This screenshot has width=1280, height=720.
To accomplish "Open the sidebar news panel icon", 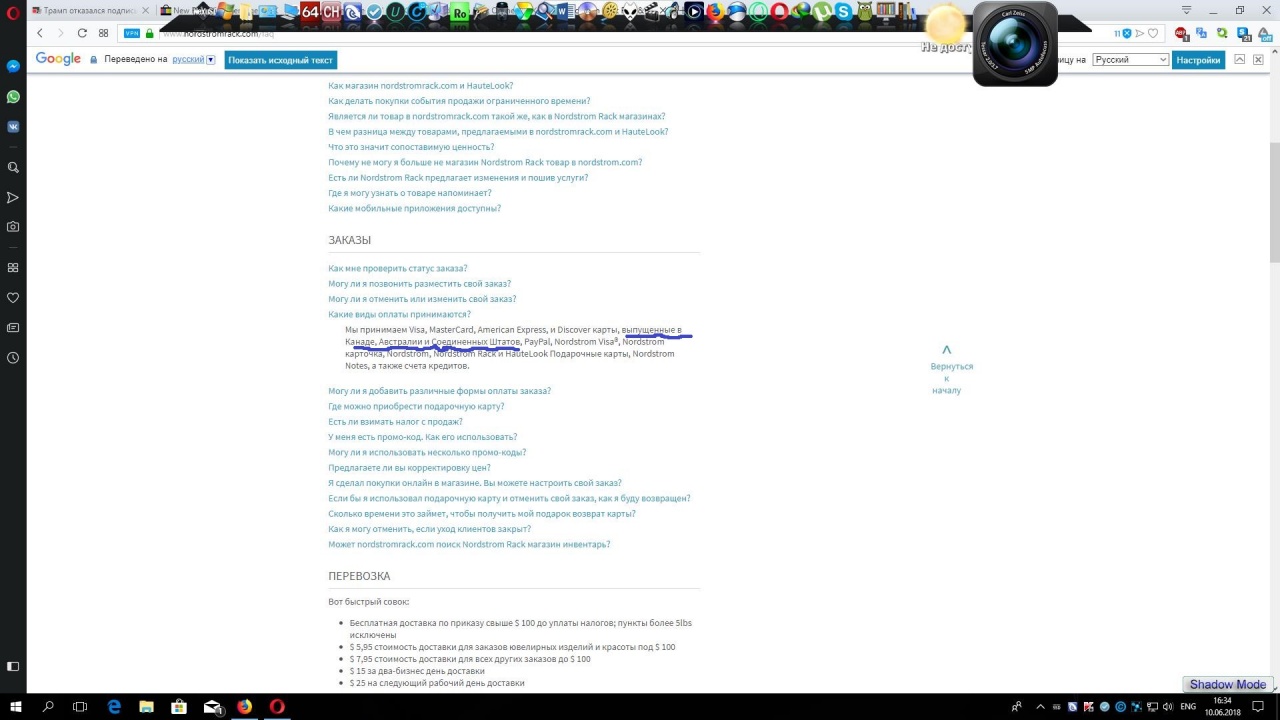I will [13, 328].
